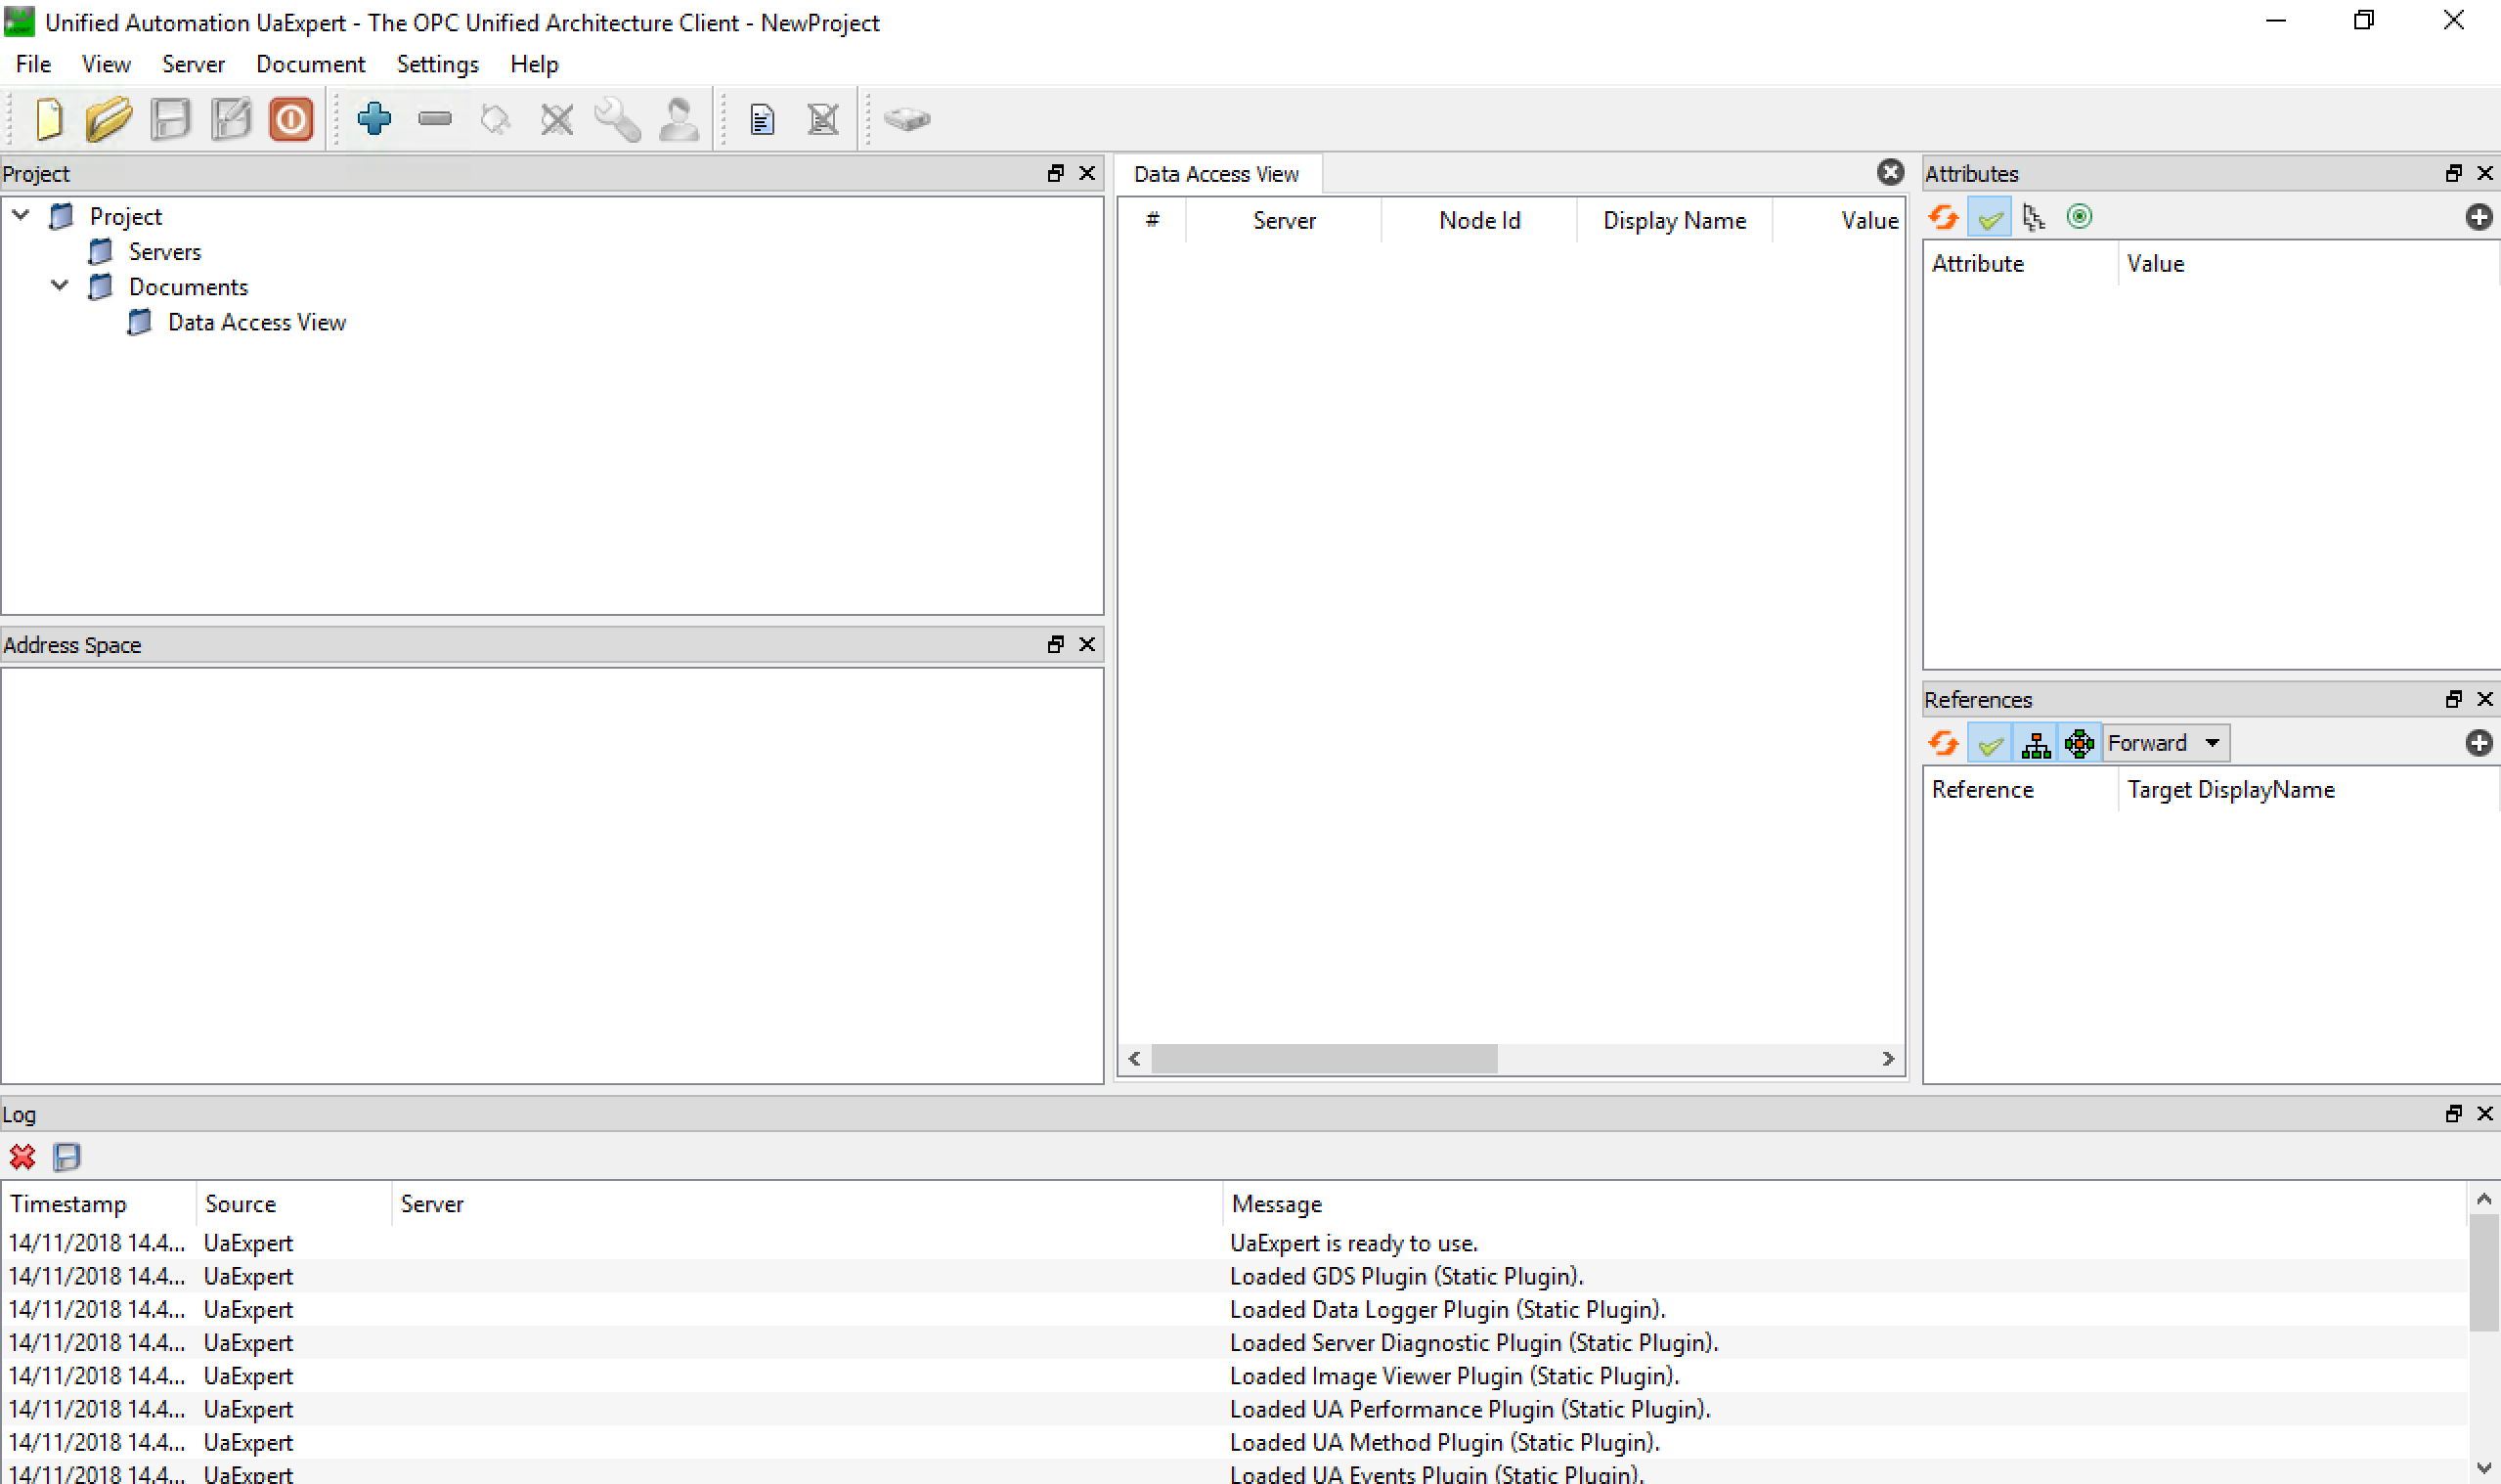Add a document with the page icon
2501x1484 pixels.
762,119
